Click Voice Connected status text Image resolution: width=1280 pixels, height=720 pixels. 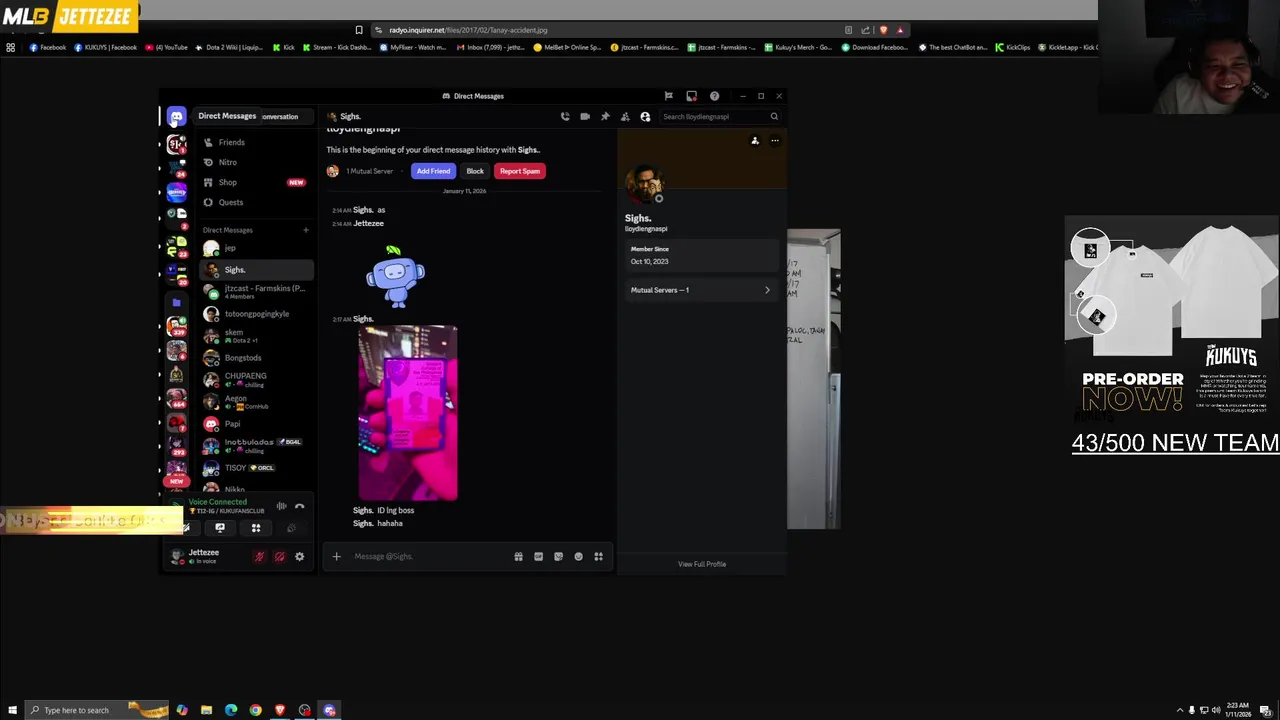point(218,502)
